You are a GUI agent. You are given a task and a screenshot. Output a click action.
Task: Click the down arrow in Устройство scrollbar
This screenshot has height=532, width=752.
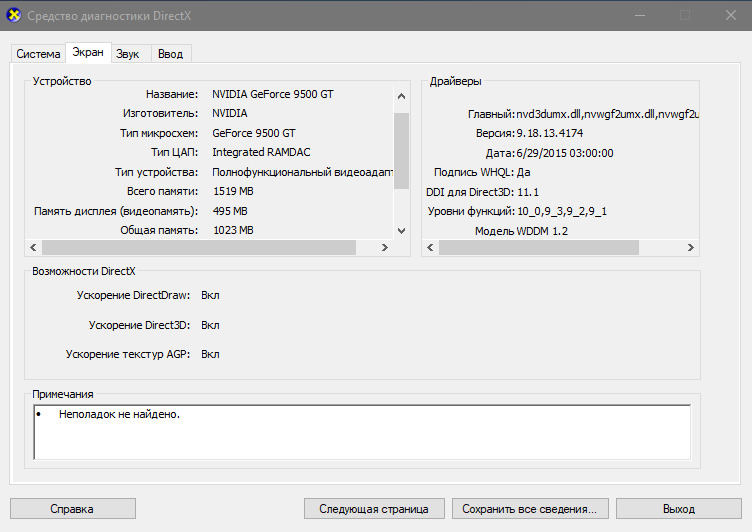(x=401, y=230)
